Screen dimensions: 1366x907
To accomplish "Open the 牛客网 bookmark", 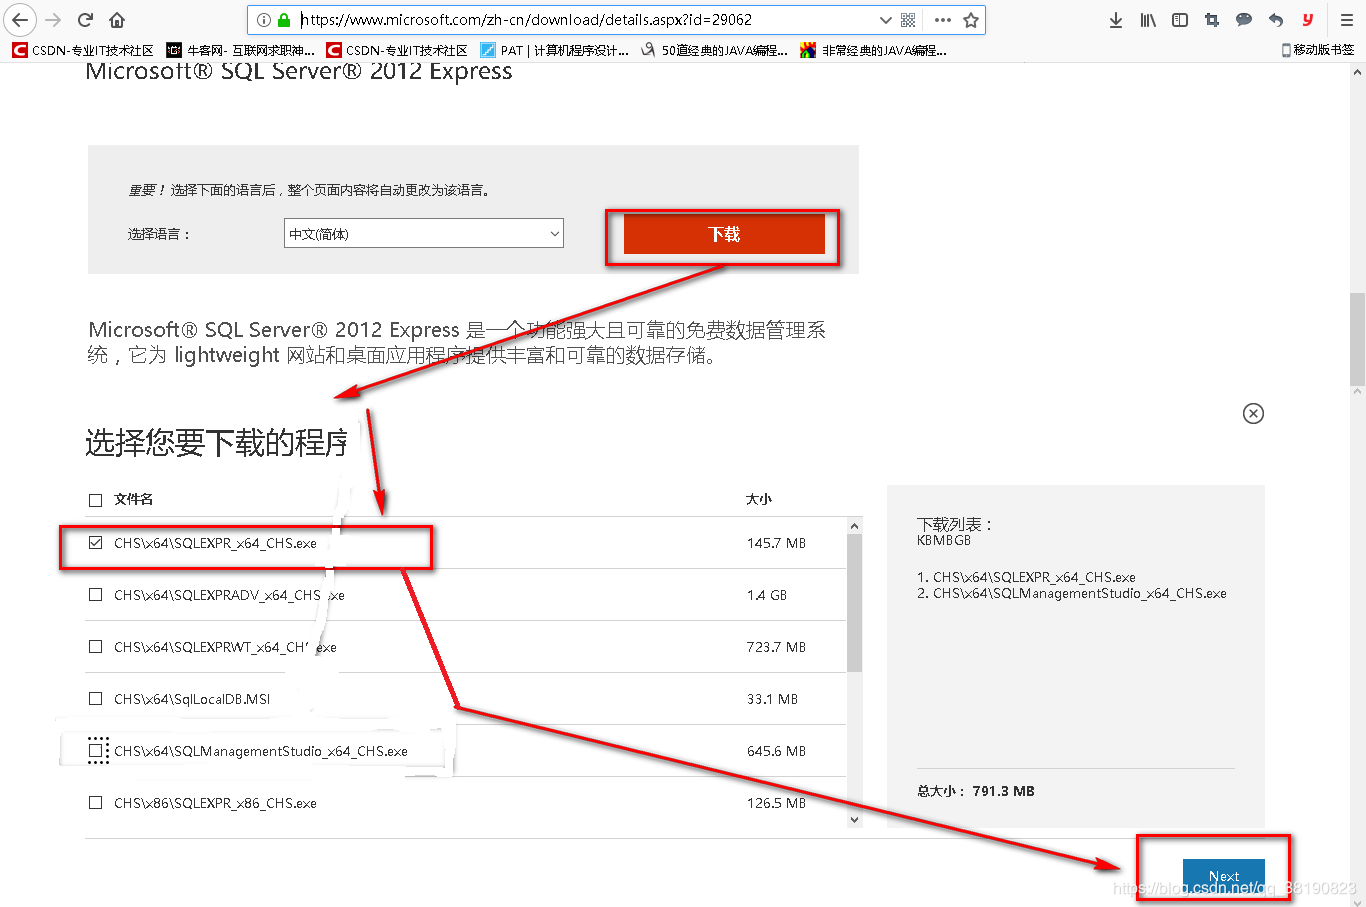I will coord(240,50).
